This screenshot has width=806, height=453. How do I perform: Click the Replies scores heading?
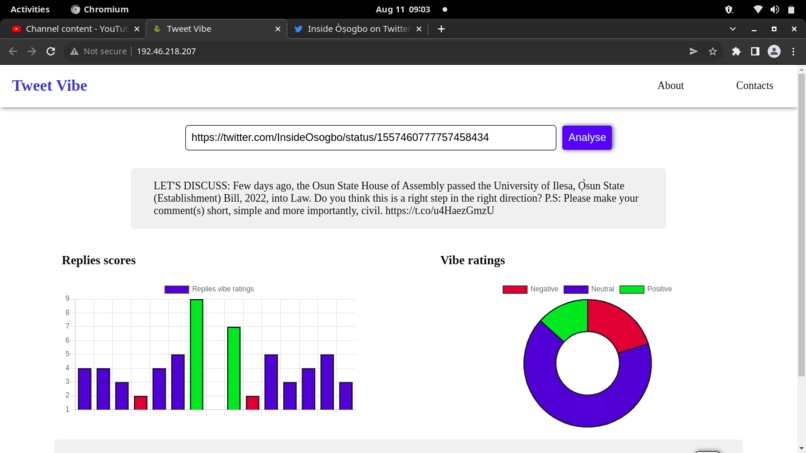(x=99, y=260)
